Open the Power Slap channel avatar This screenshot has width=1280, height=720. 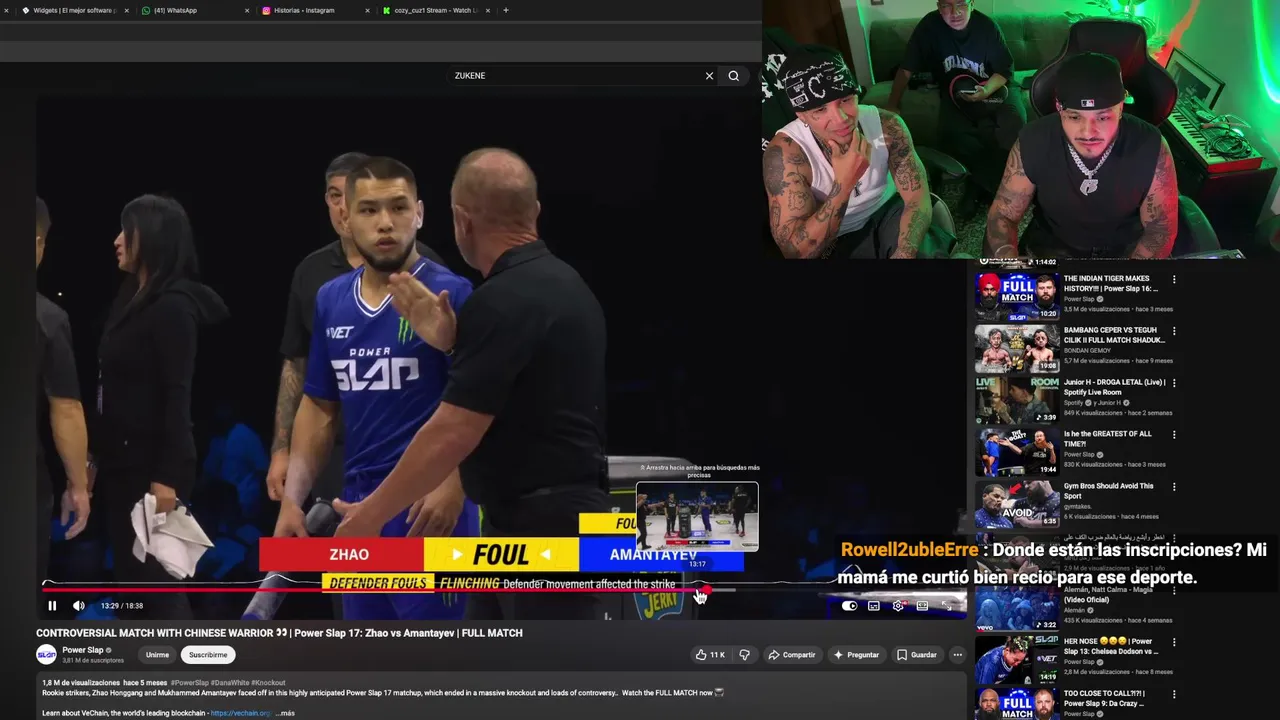(x=46, y=655)
